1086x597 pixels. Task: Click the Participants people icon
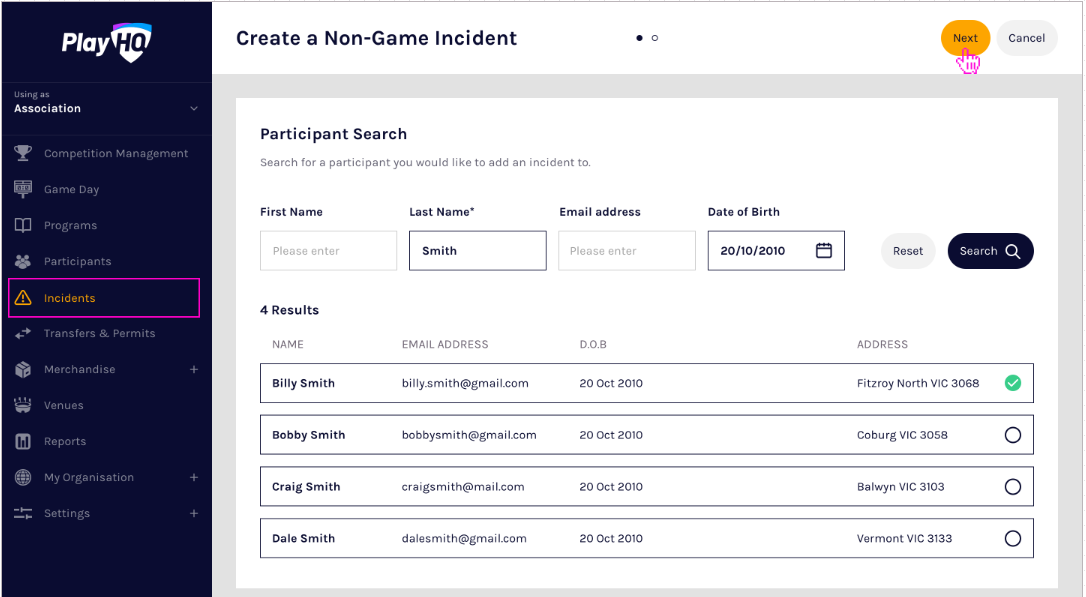coord(23,261)
